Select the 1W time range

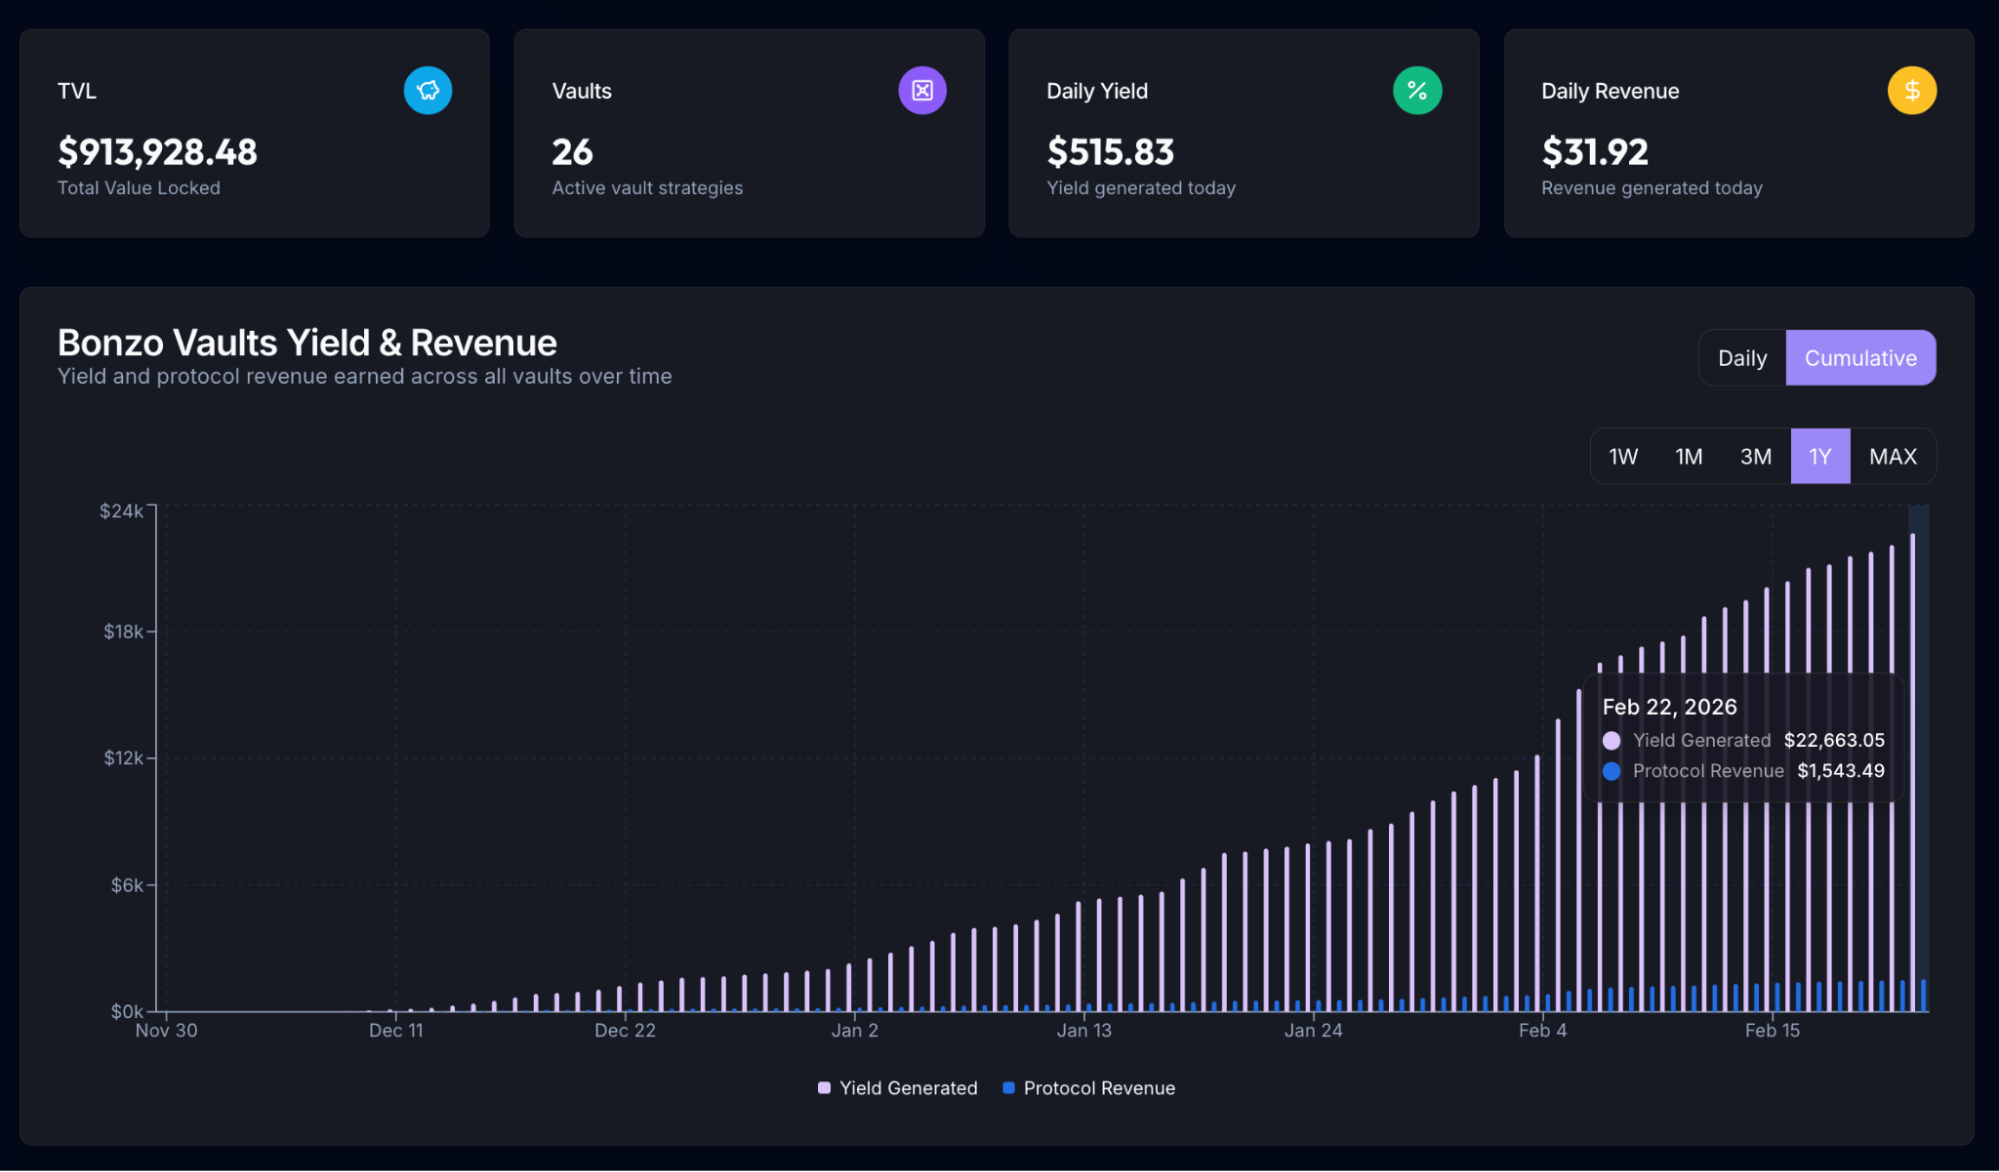click(x=1623, y=457)
